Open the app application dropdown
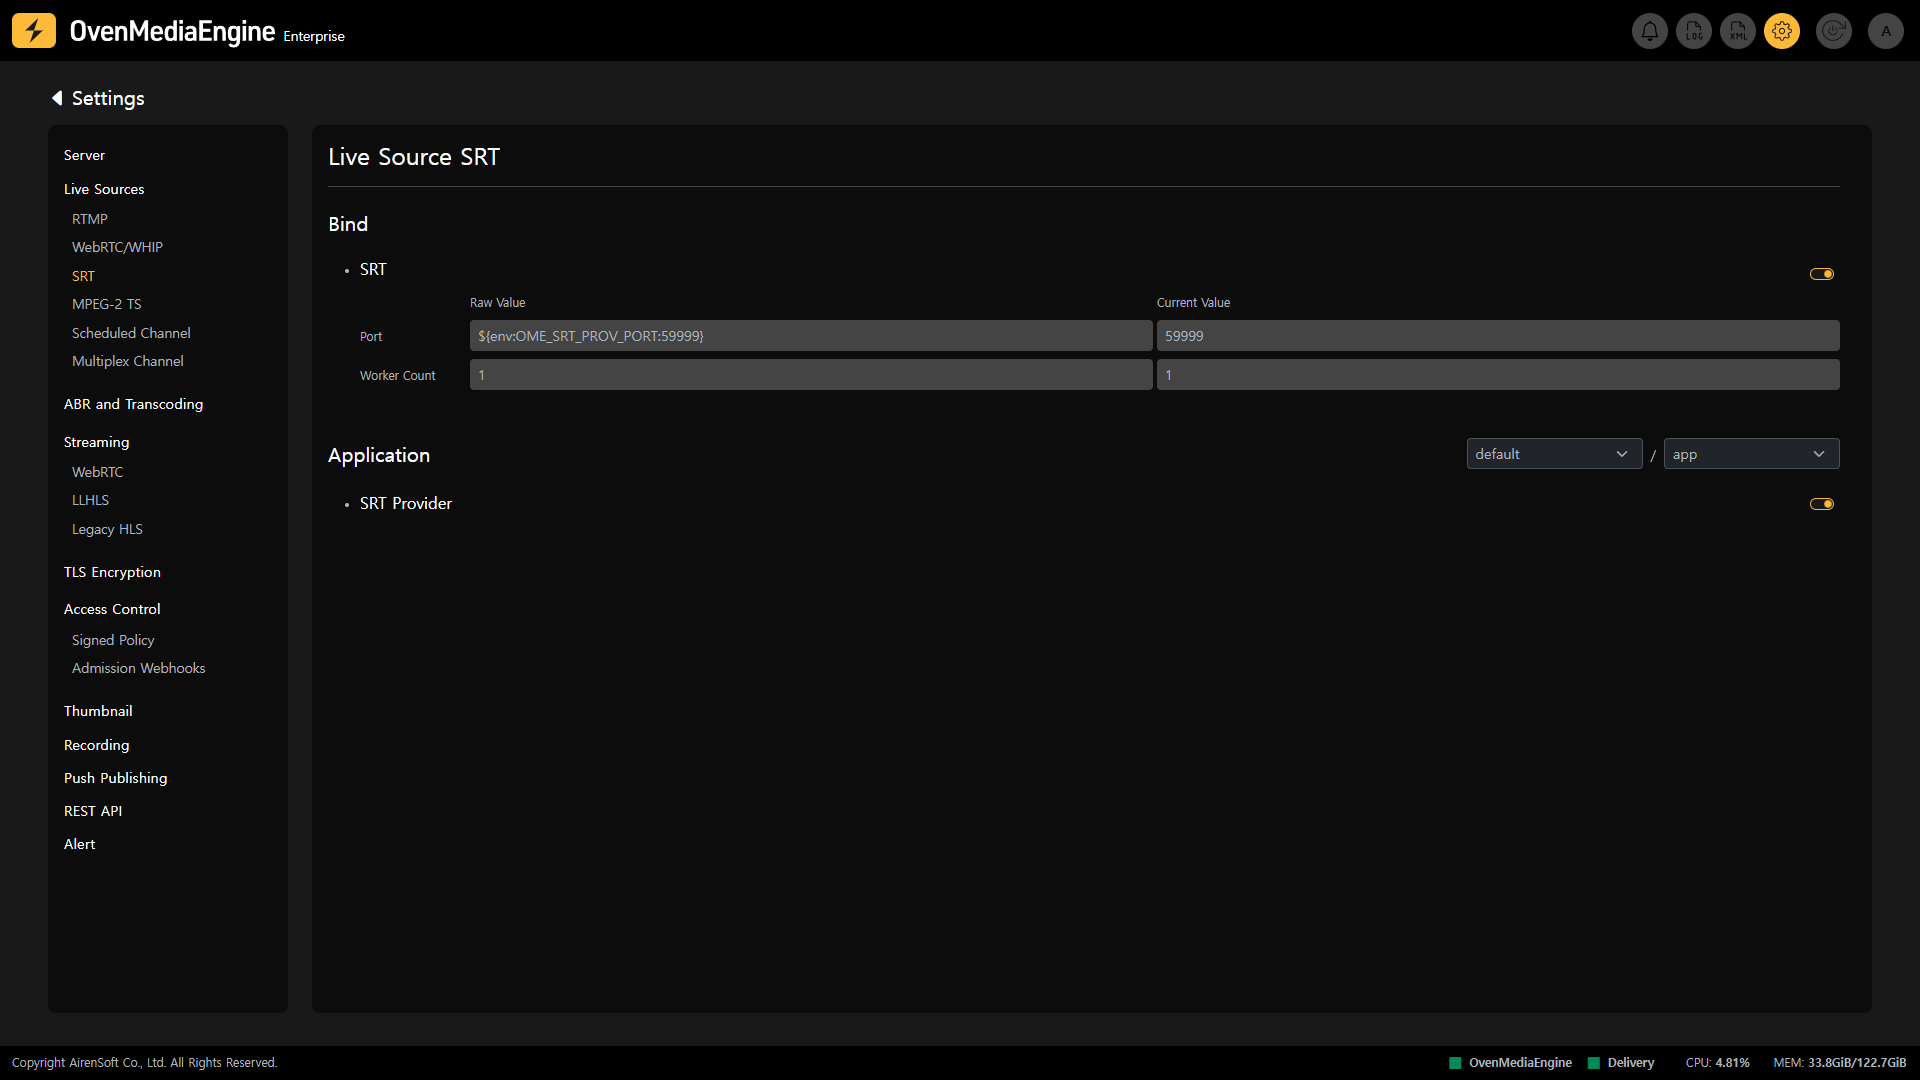The height and width of the screenshot is (1080, 1920). tap(1750, 454)
